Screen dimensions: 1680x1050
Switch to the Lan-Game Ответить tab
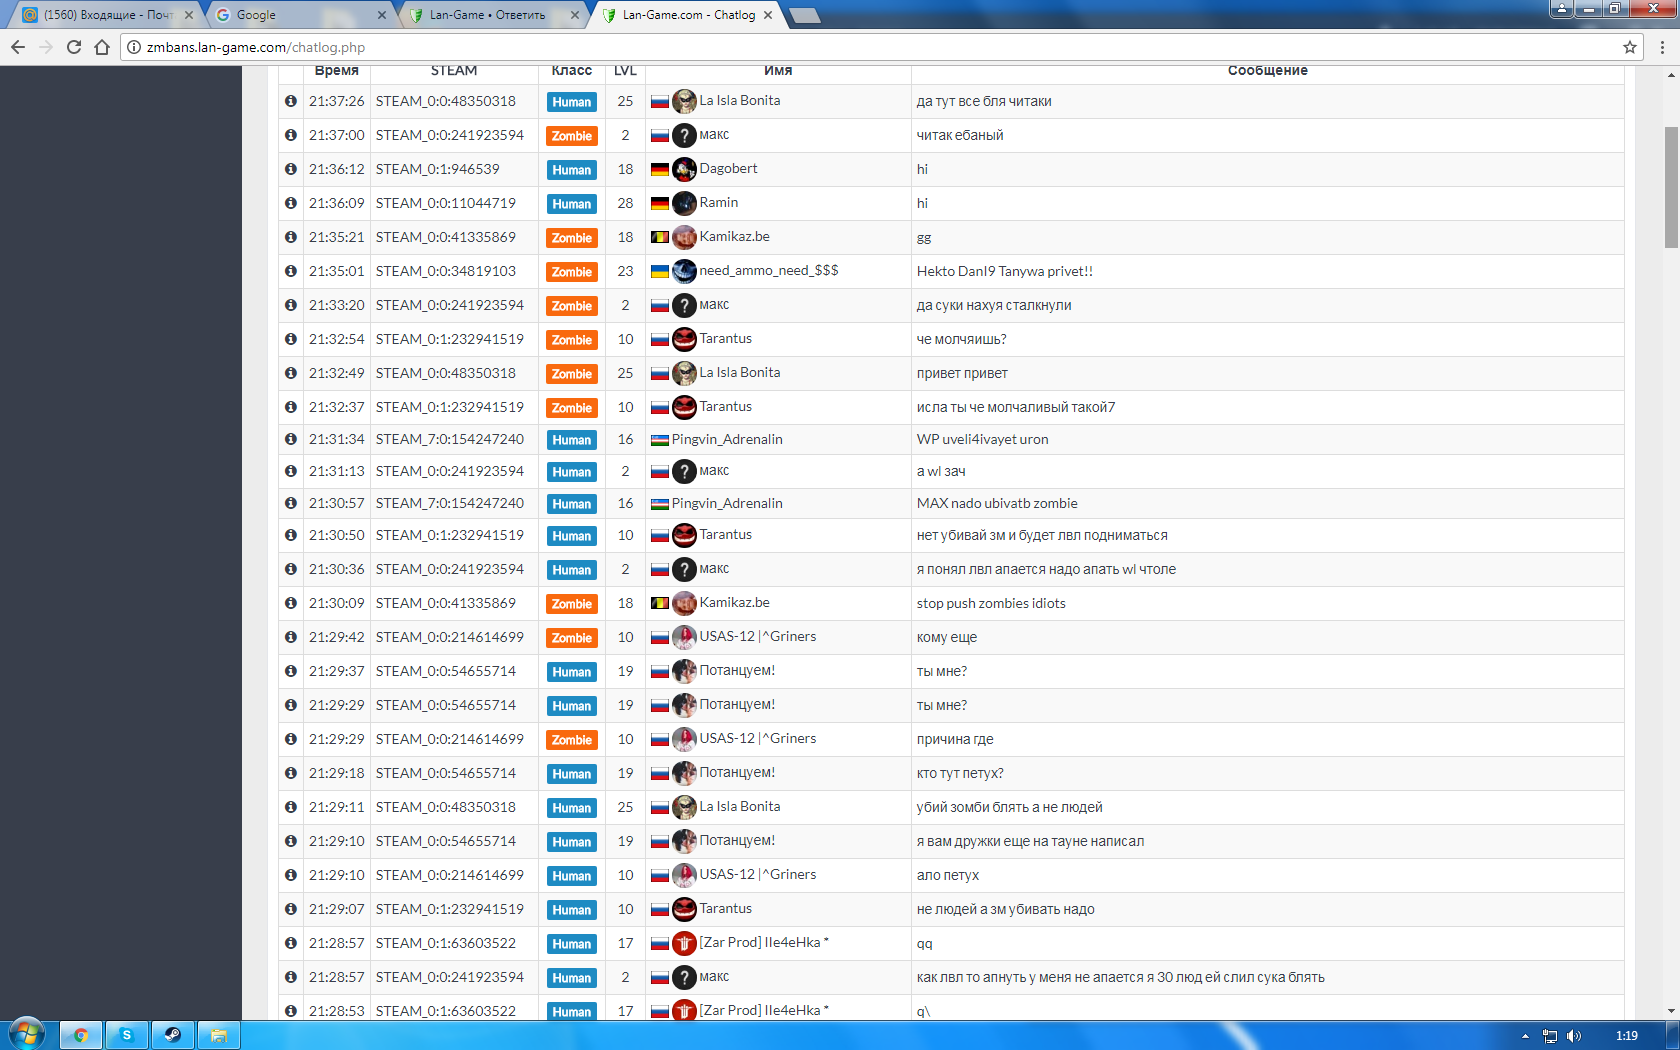pos(490,15)
